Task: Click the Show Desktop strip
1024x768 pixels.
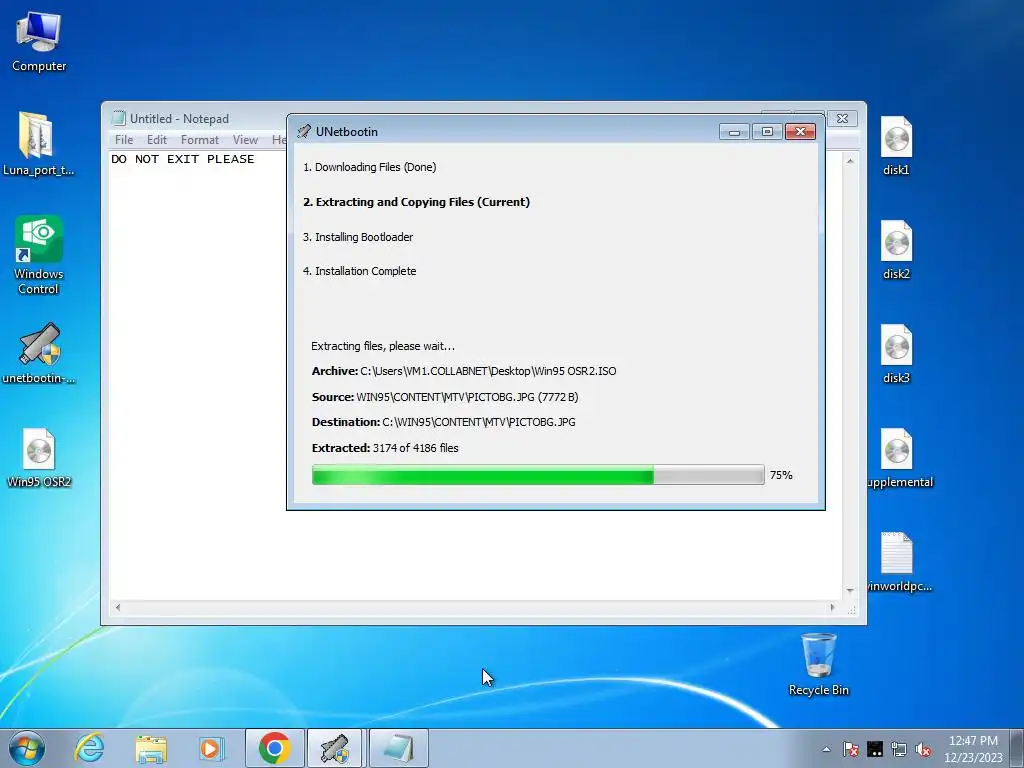Action: click(1017, 748)
